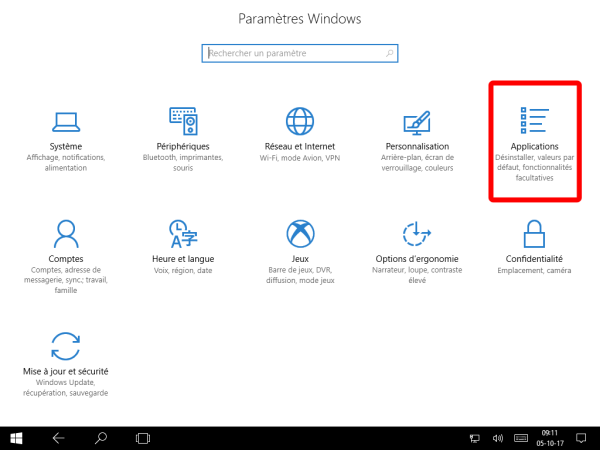The width and height of the screenshot is (600, 450).
Task: Open taskbar search magnifier
Action: pyautogui.click(x=101, y=438)
